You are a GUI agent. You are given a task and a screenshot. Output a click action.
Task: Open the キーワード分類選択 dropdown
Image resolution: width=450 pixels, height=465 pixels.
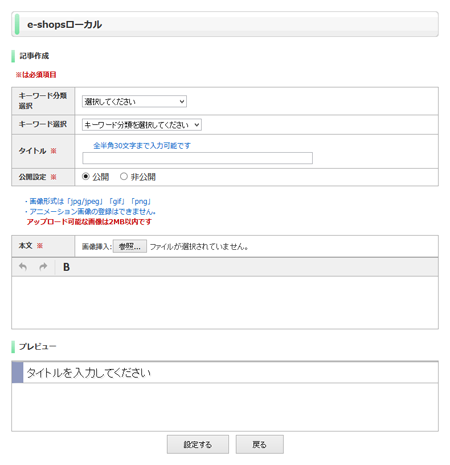(134, 101)
